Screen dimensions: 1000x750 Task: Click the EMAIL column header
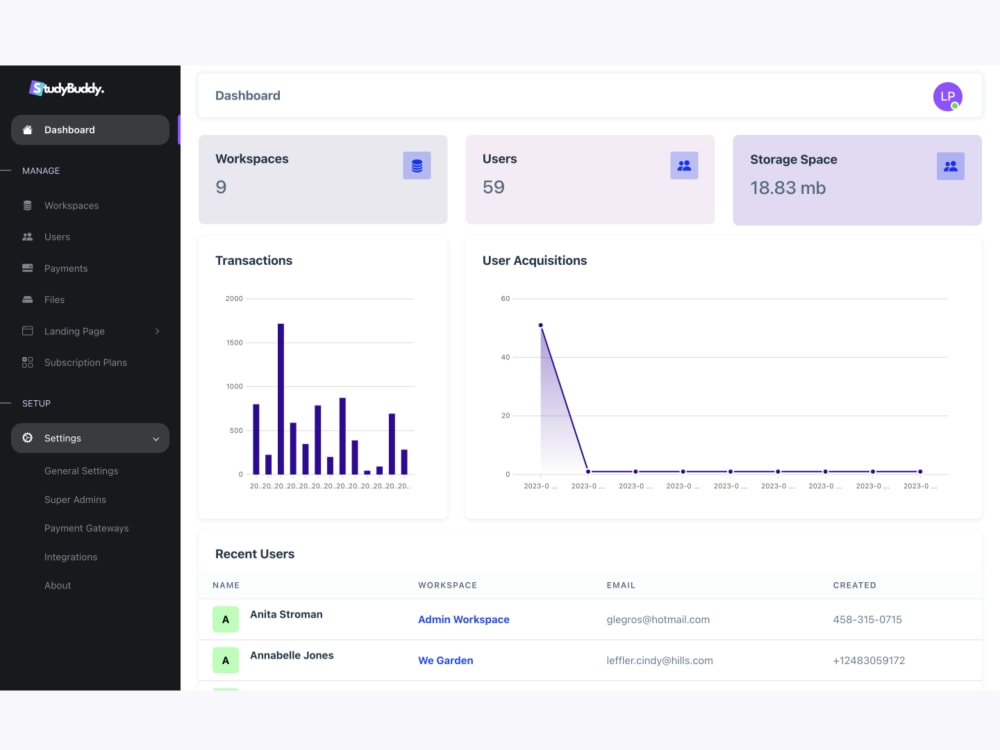click(x=621, y=585)
